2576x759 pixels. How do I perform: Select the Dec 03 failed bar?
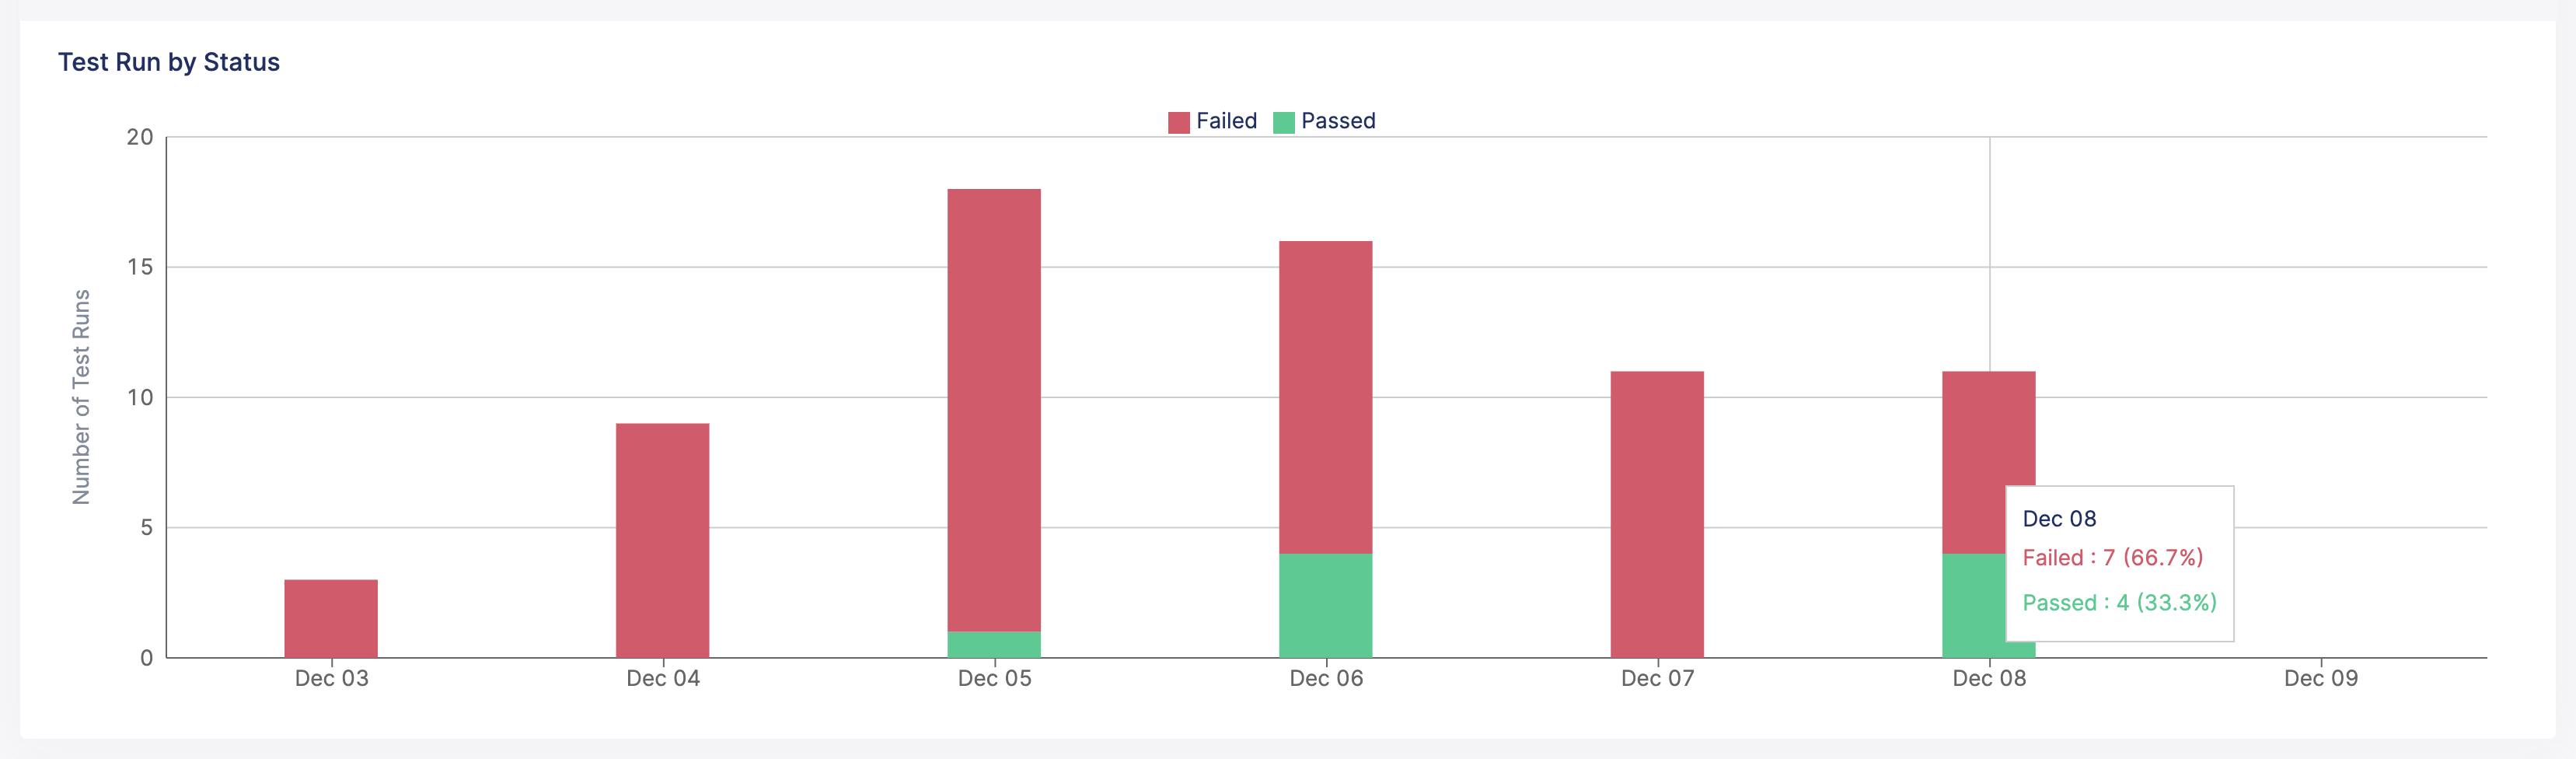pyautogui.click(x=331, y=618)
